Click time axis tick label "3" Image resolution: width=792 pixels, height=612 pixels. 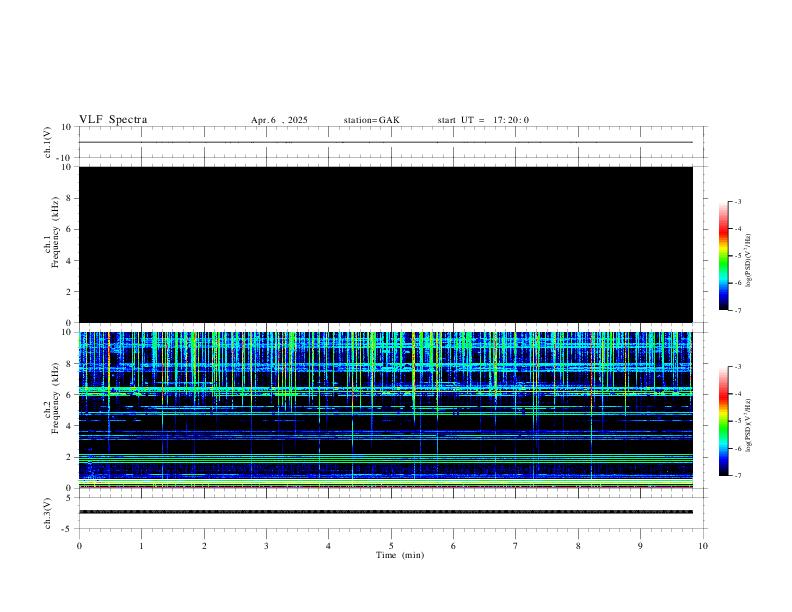click(x=266, y=546)
